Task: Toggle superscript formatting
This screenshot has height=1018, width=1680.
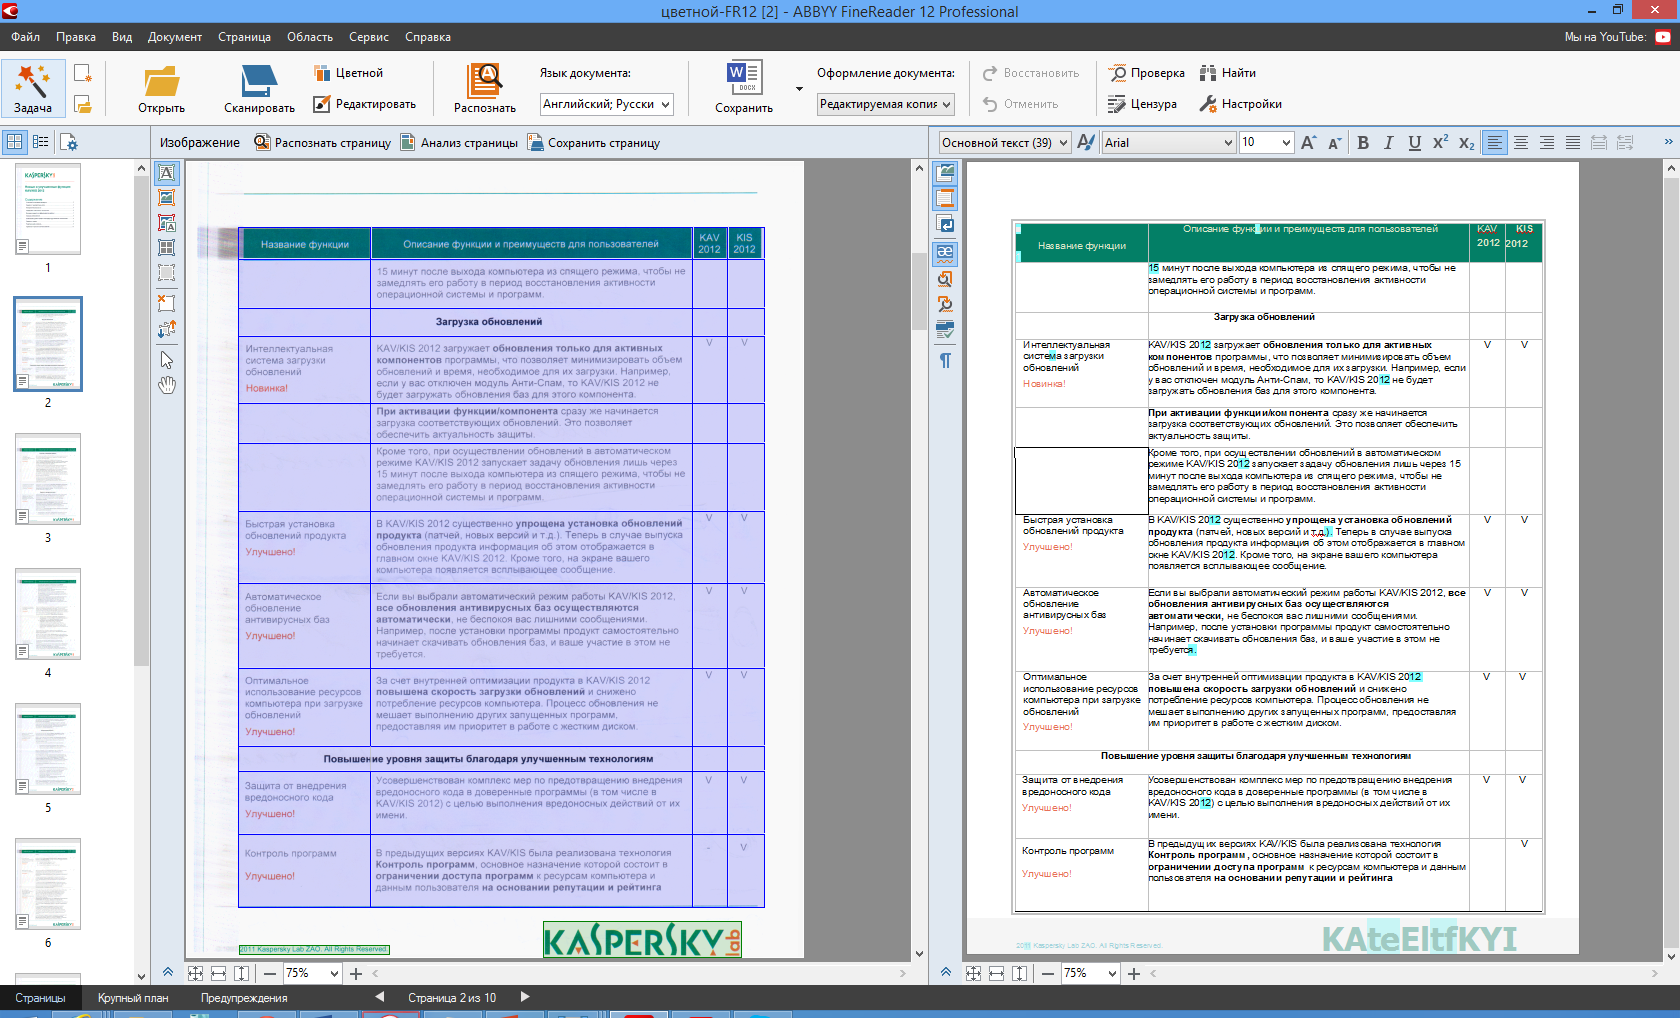Action: 1440,142
